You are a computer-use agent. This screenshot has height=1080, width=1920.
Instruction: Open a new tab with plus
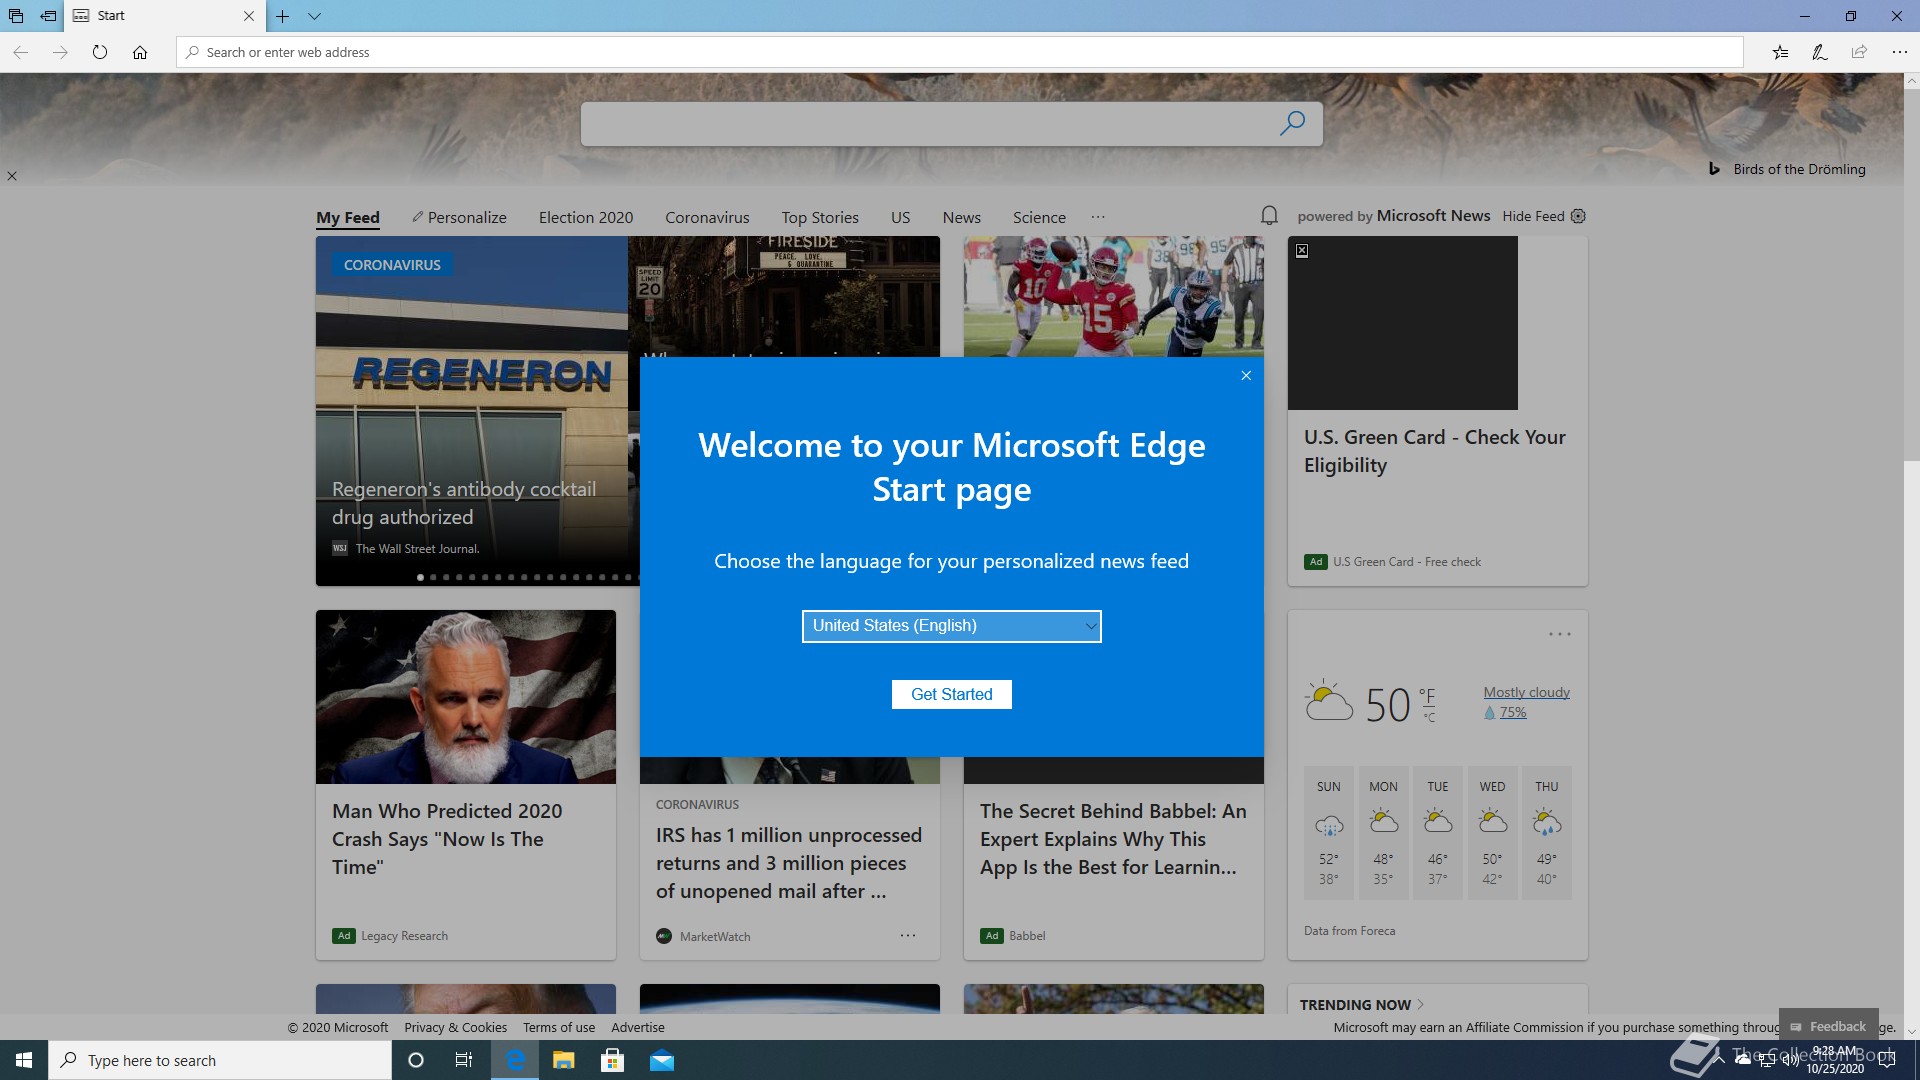[283, 16]
